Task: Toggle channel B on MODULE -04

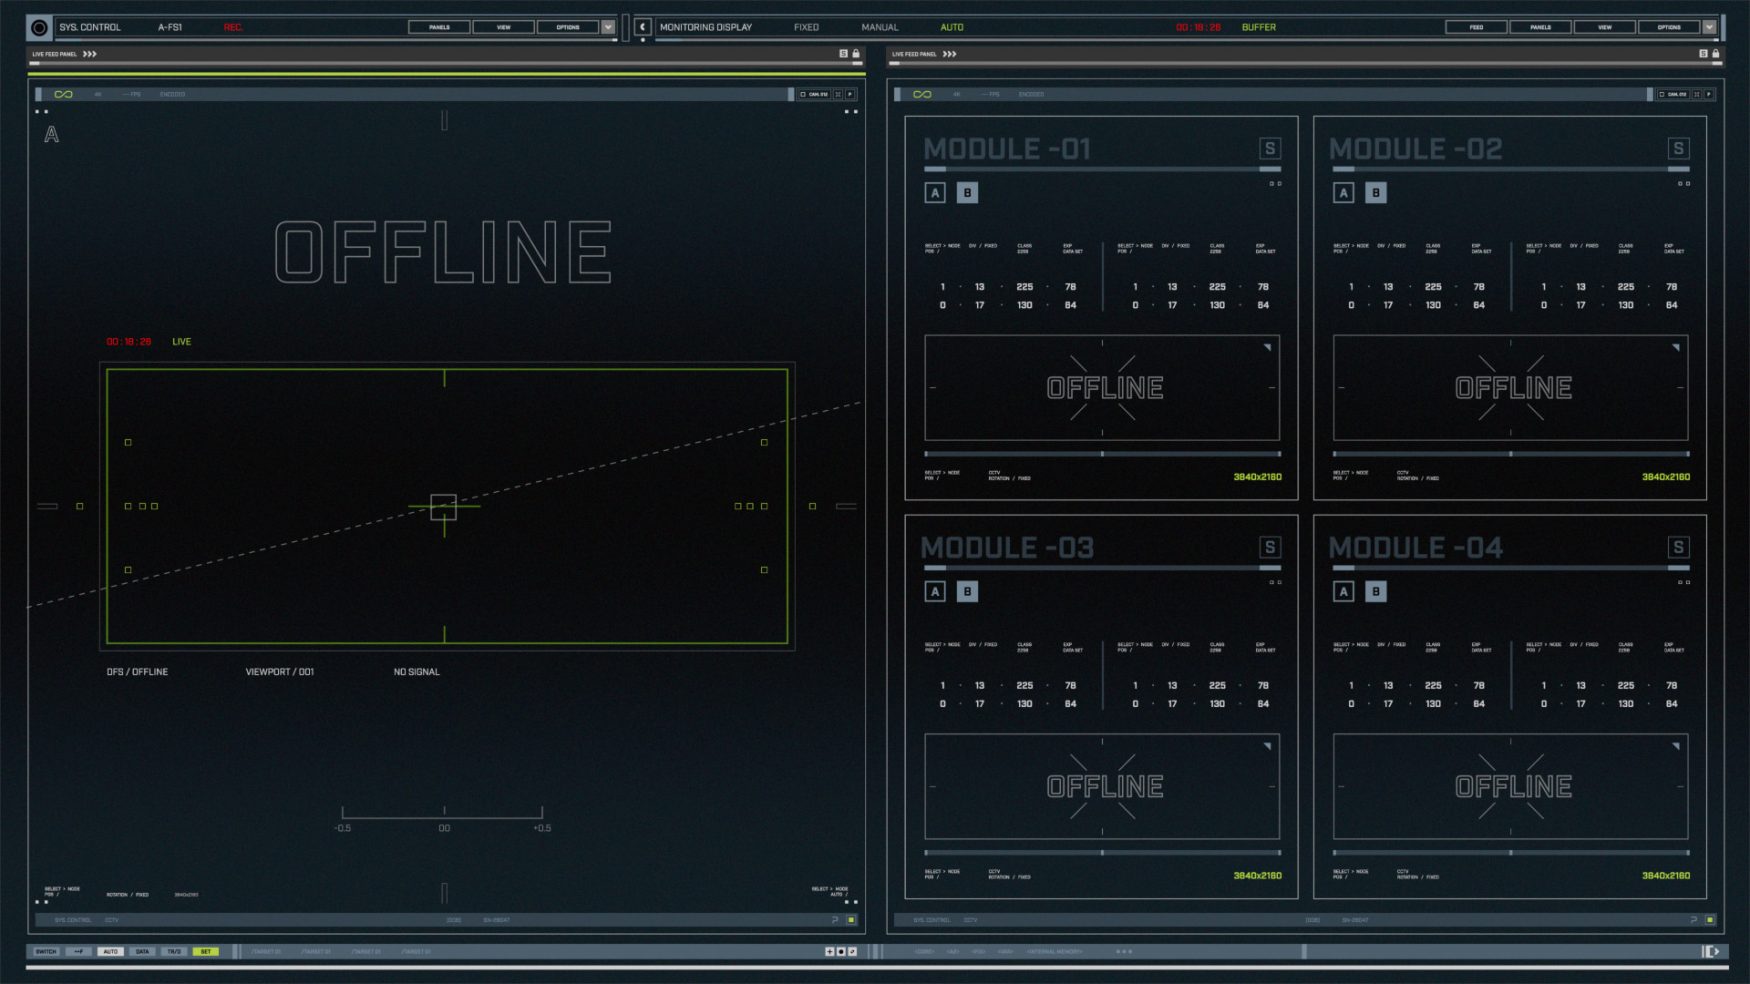Action: [x=1376, y=592]
